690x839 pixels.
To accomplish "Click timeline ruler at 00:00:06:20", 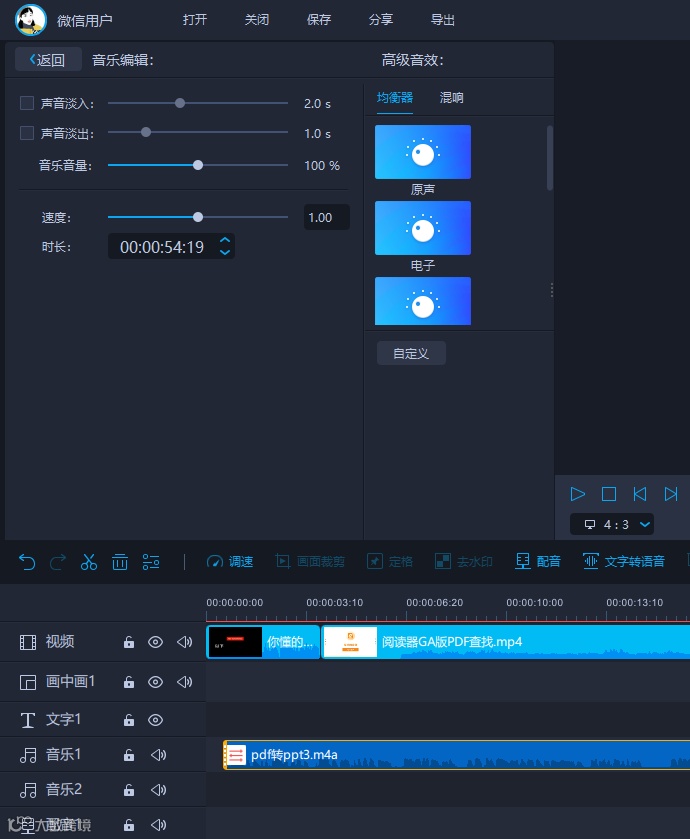I will click(x=434, y=602).
